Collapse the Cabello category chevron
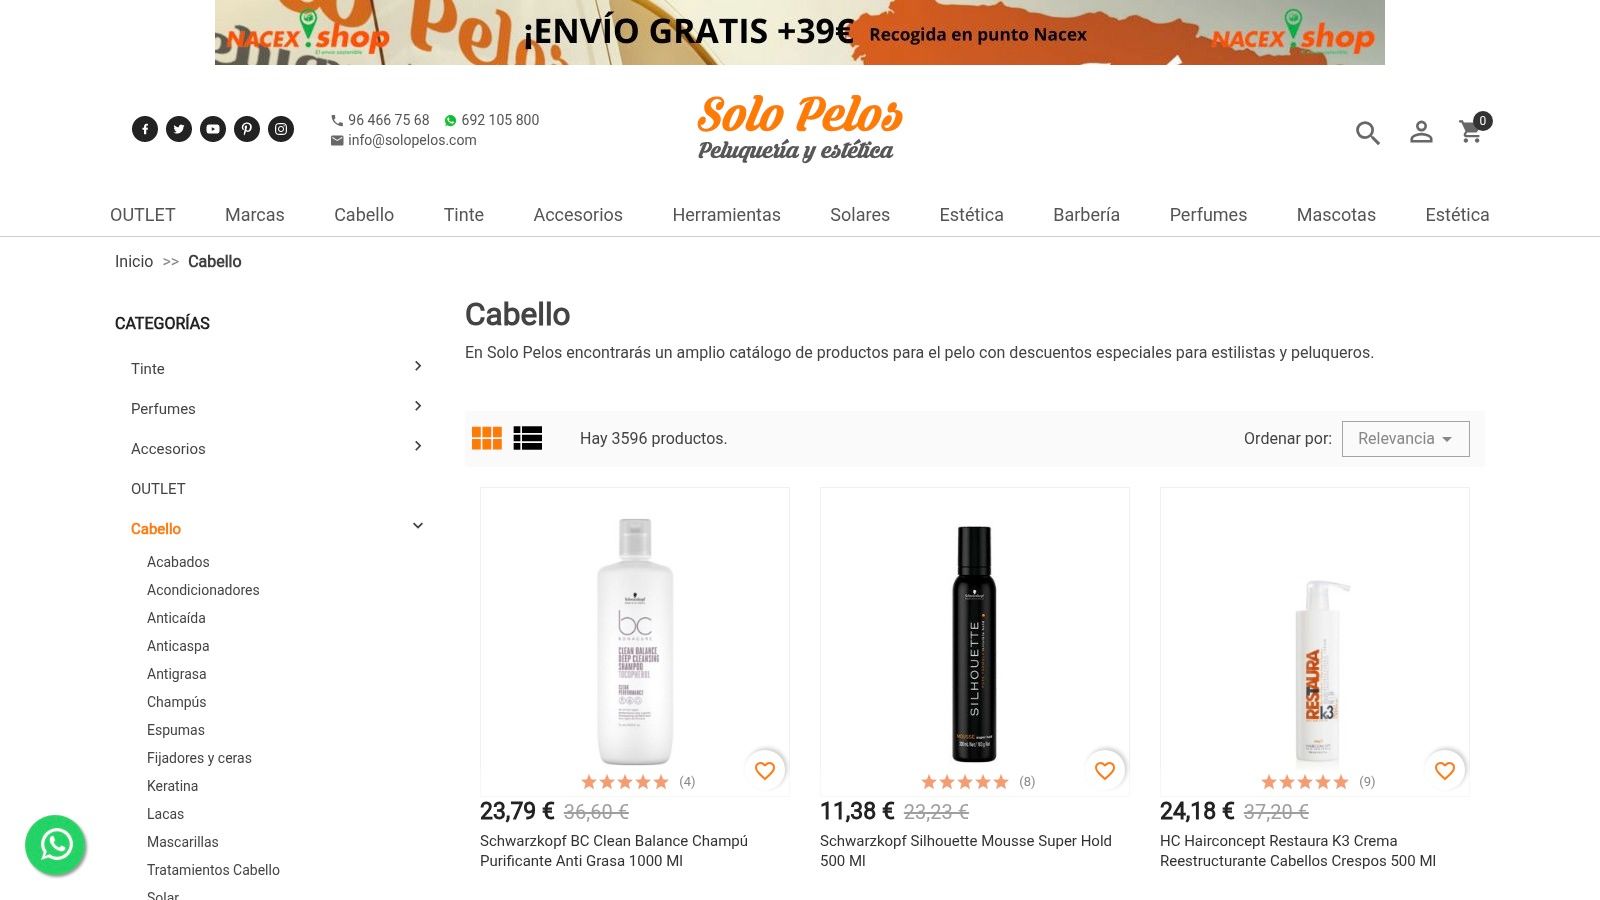Viewport: 1600px width, 900px height. click(418, 526)
